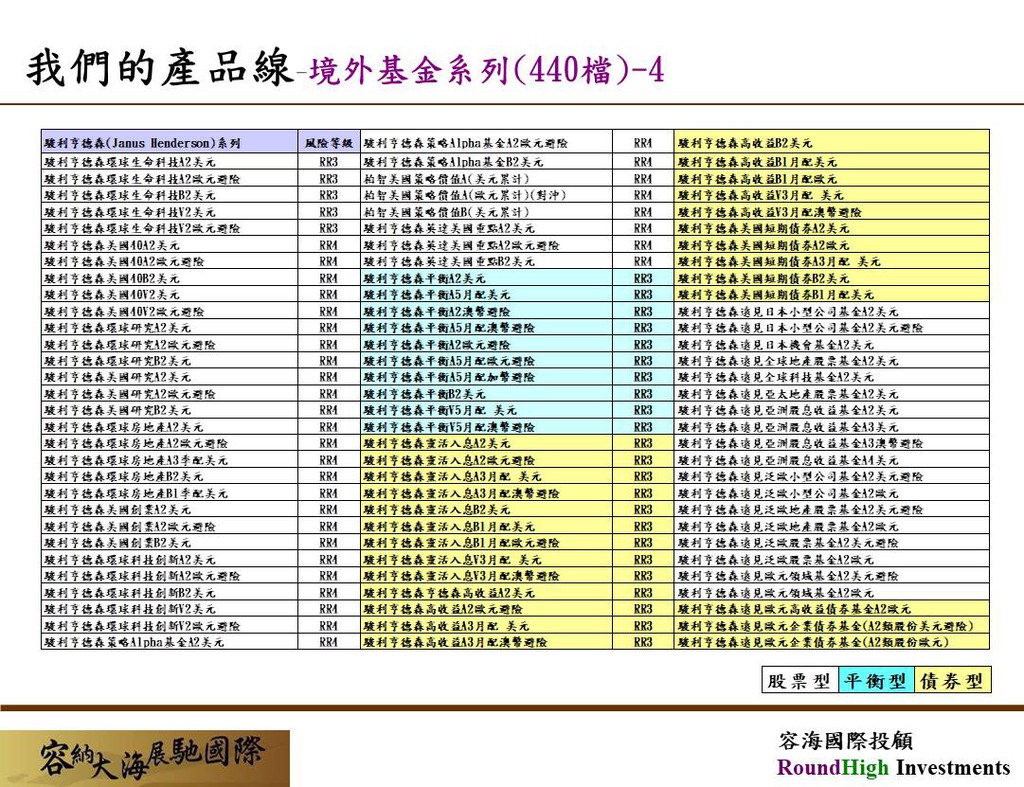The image size is (1024, 787).
Task: Click the 容海國際投顧 company text
Action: [x=845, y=741]
